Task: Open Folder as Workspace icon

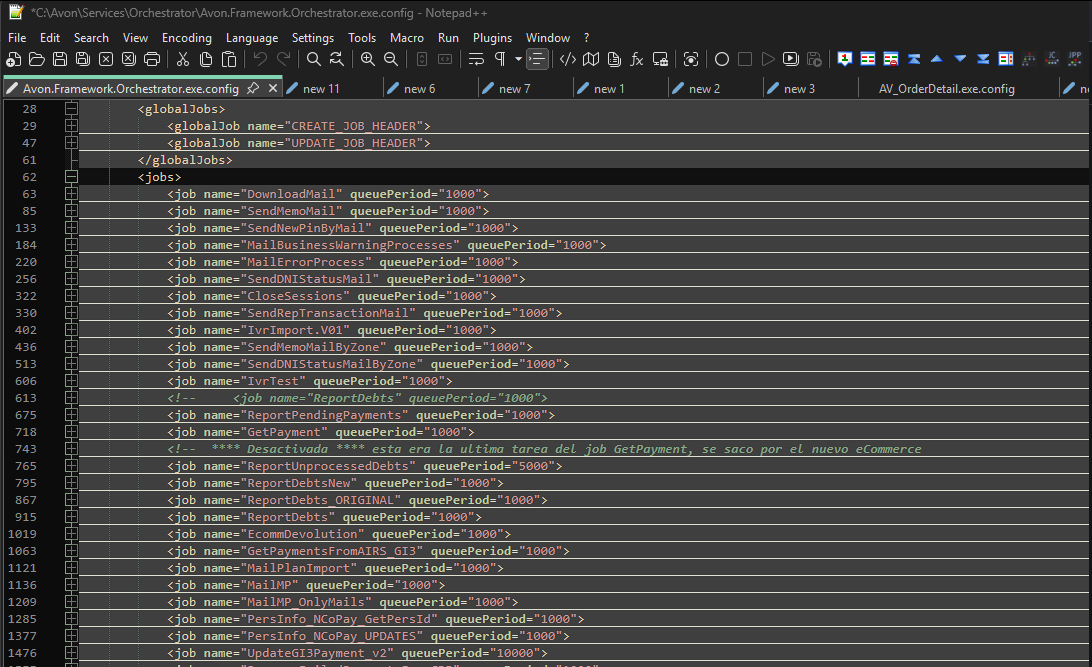Action: click(x=660, y=59)
